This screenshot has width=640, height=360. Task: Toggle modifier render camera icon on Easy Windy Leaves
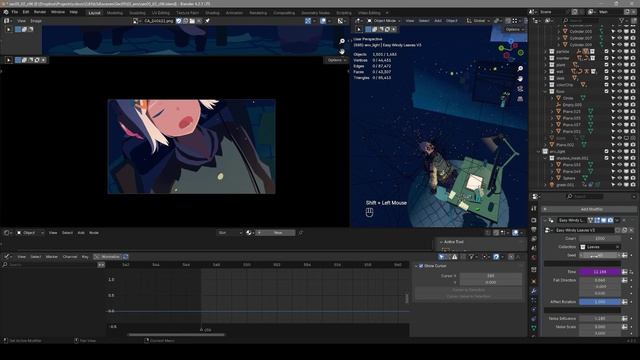point(610,220)
